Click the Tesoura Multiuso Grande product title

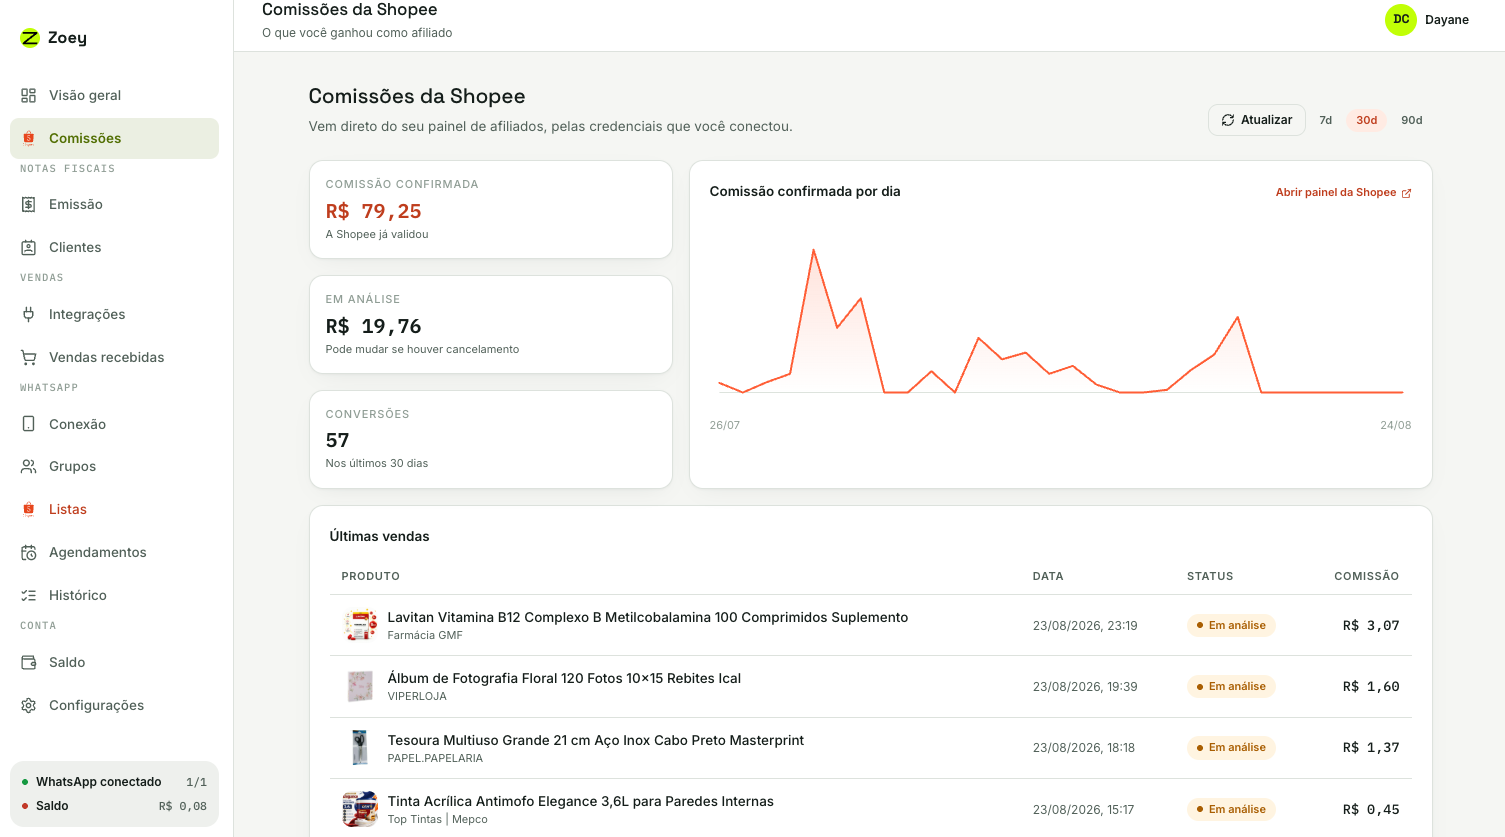(596, 741)
